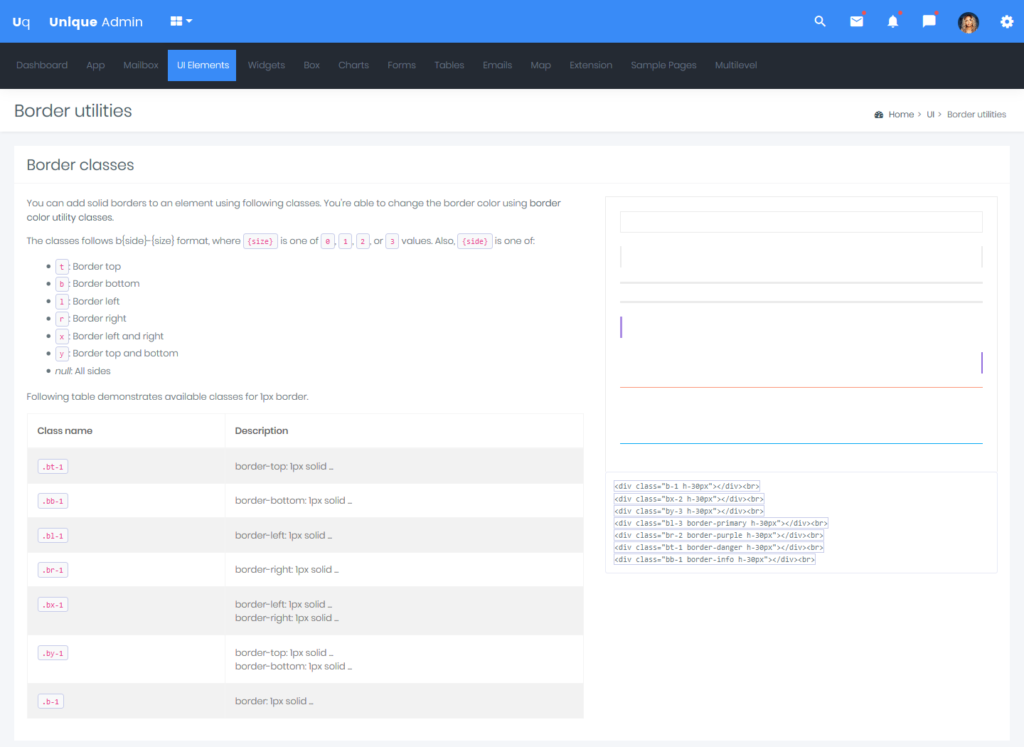Open the Sample Pages navigation dropdown
The width and height of the screenshot is (1024, 747).
tap(663, 64)
